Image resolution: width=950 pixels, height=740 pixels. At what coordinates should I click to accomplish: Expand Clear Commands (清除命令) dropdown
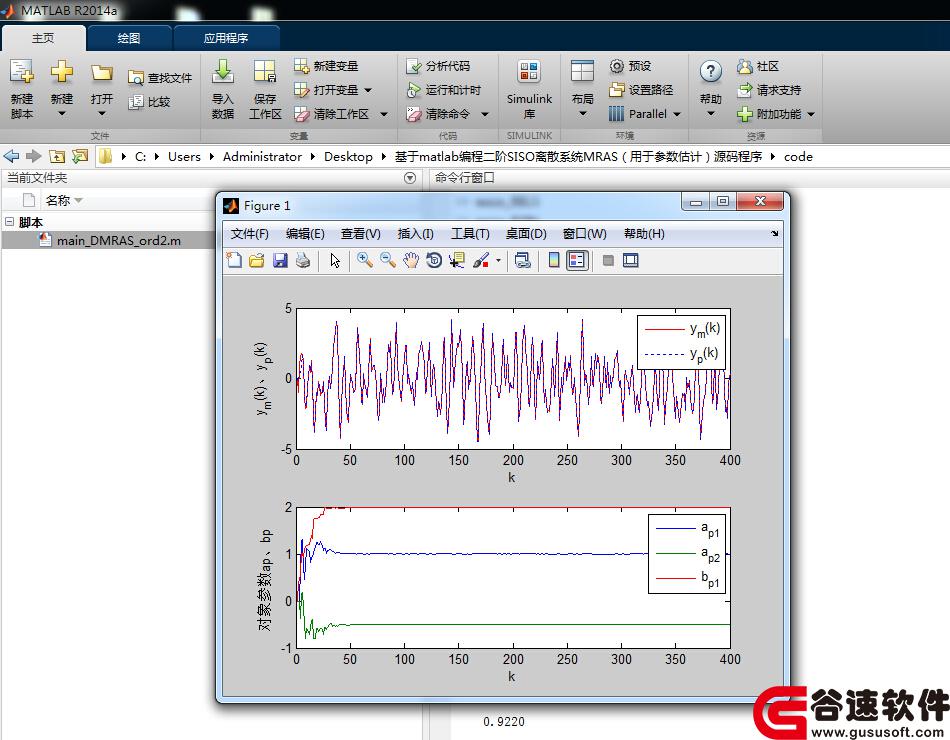coord(485,114)
